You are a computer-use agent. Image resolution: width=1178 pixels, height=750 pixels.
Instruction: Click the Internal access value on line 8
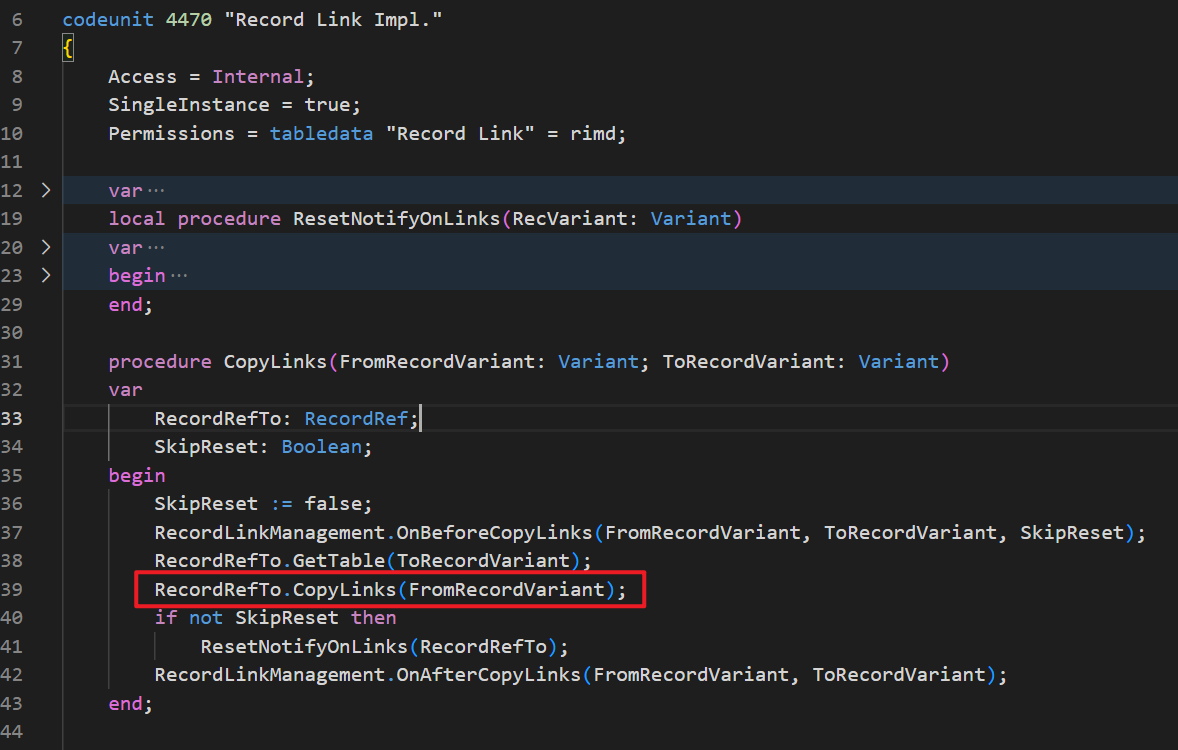point(257,75)
